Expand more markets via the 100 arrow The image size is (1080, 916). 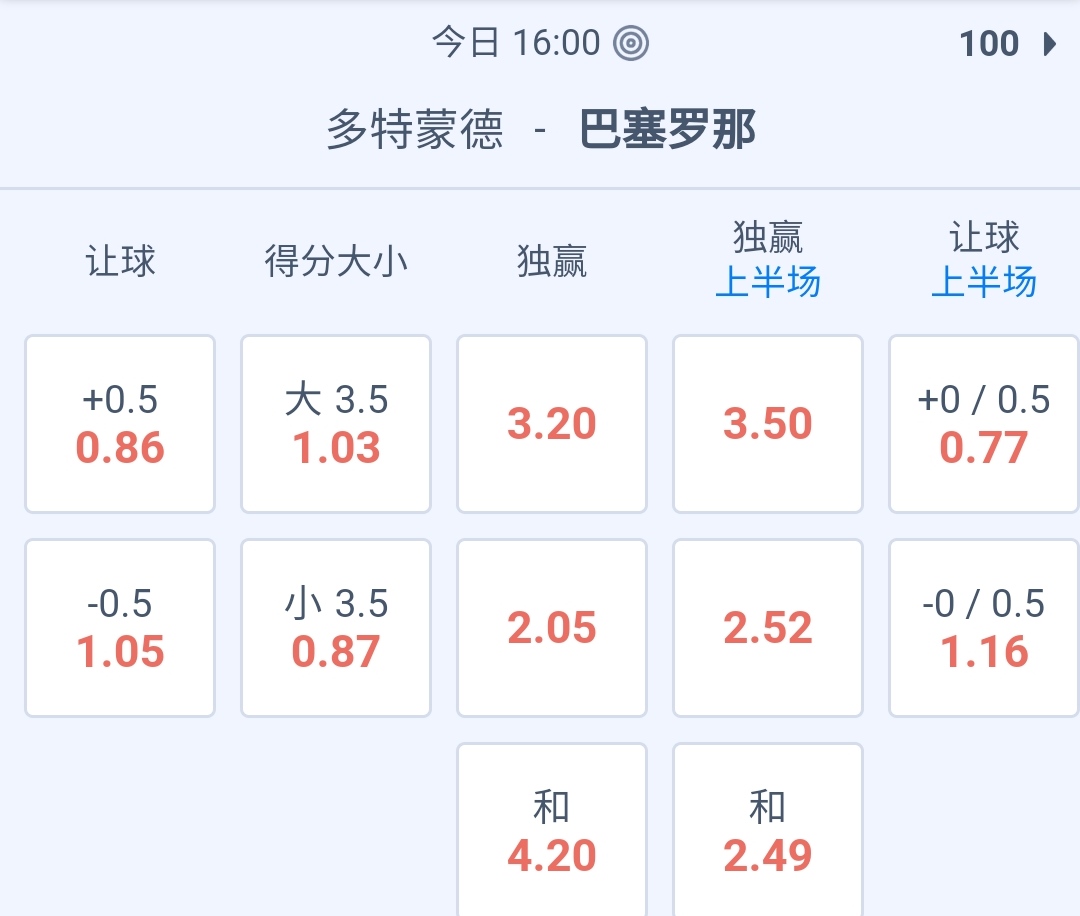coord(1007,44)
